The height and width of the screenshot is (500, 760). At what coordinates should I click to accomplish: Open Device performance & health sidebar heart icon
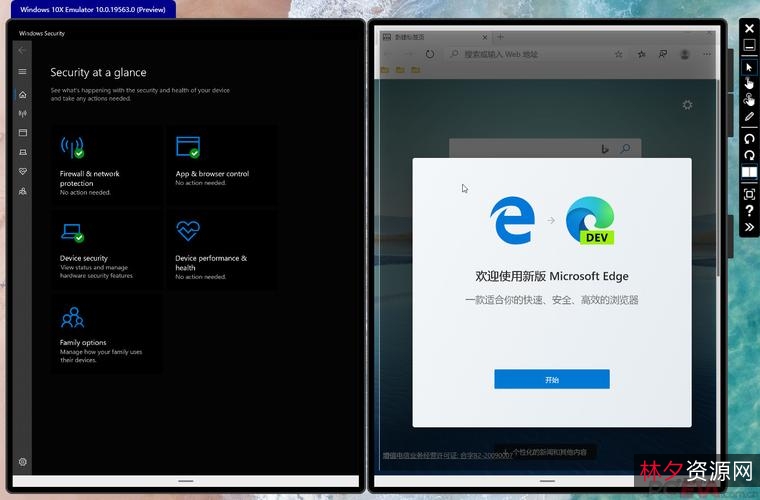point(22,172)
